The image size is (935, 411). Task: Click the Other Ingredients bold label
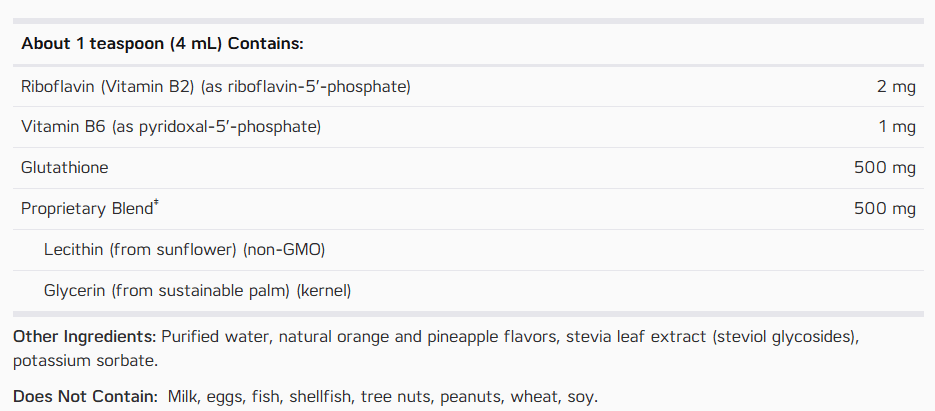coord(85,336)
